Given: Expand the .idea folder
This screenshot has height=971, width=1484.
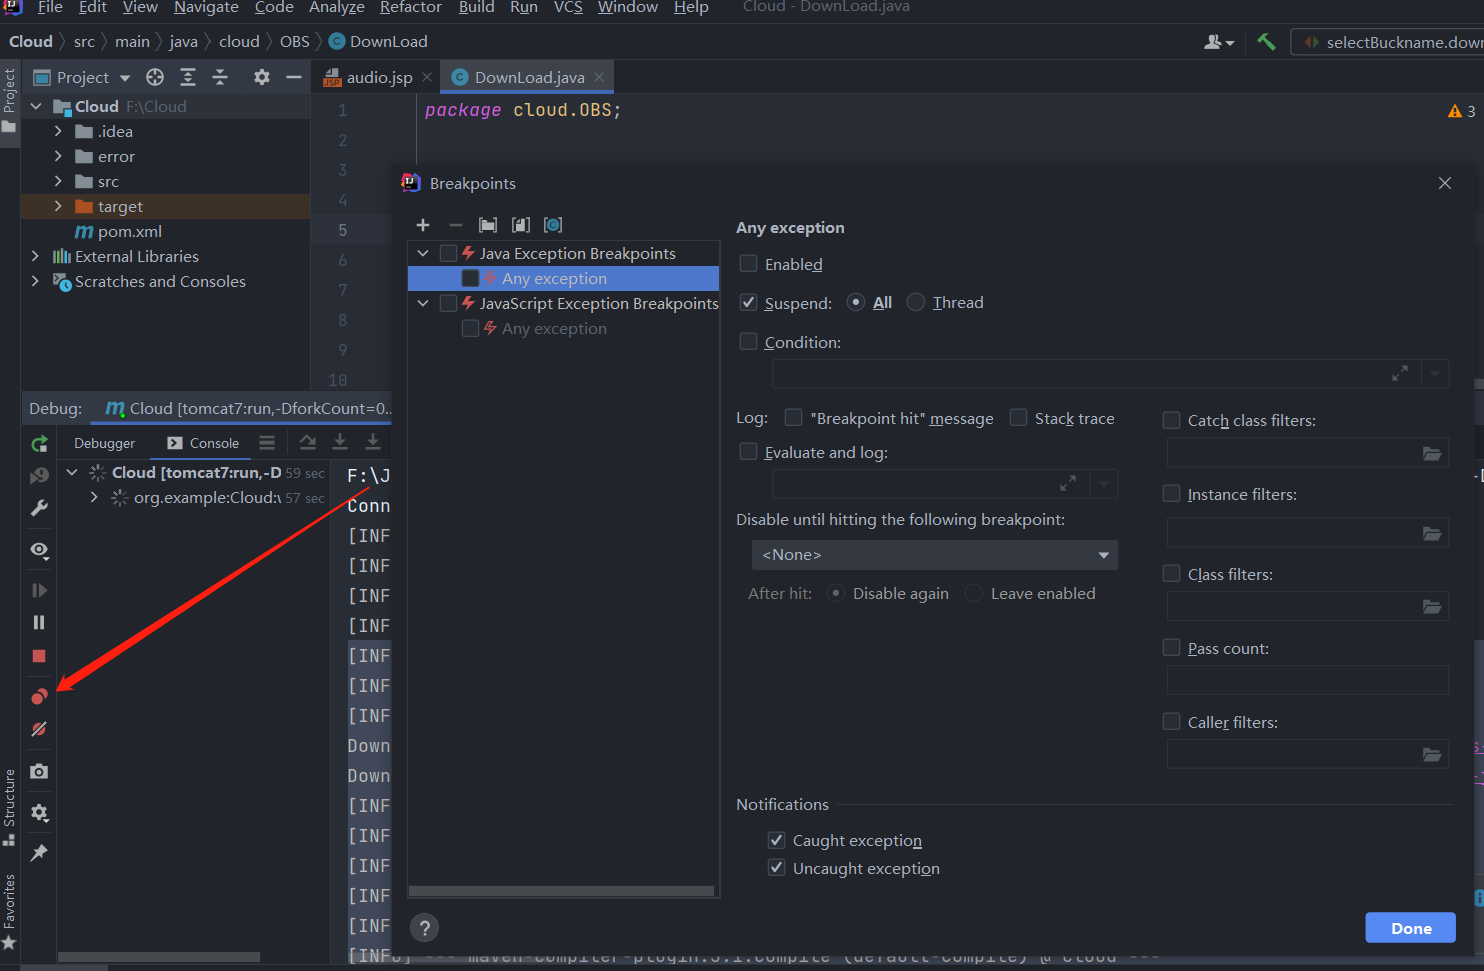Looking at the screenshot, I should [x=58, y=131].
